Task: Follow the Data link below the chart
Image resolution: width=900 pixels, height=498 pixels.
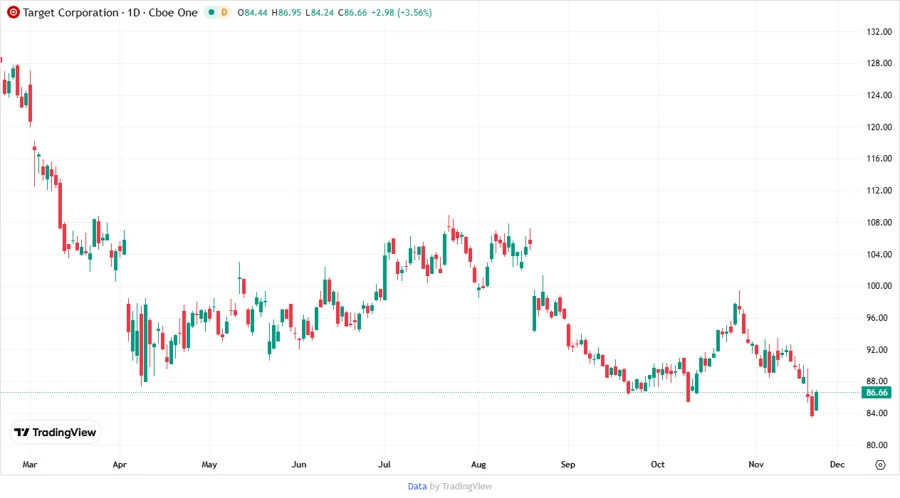Action: click(417, 487)
